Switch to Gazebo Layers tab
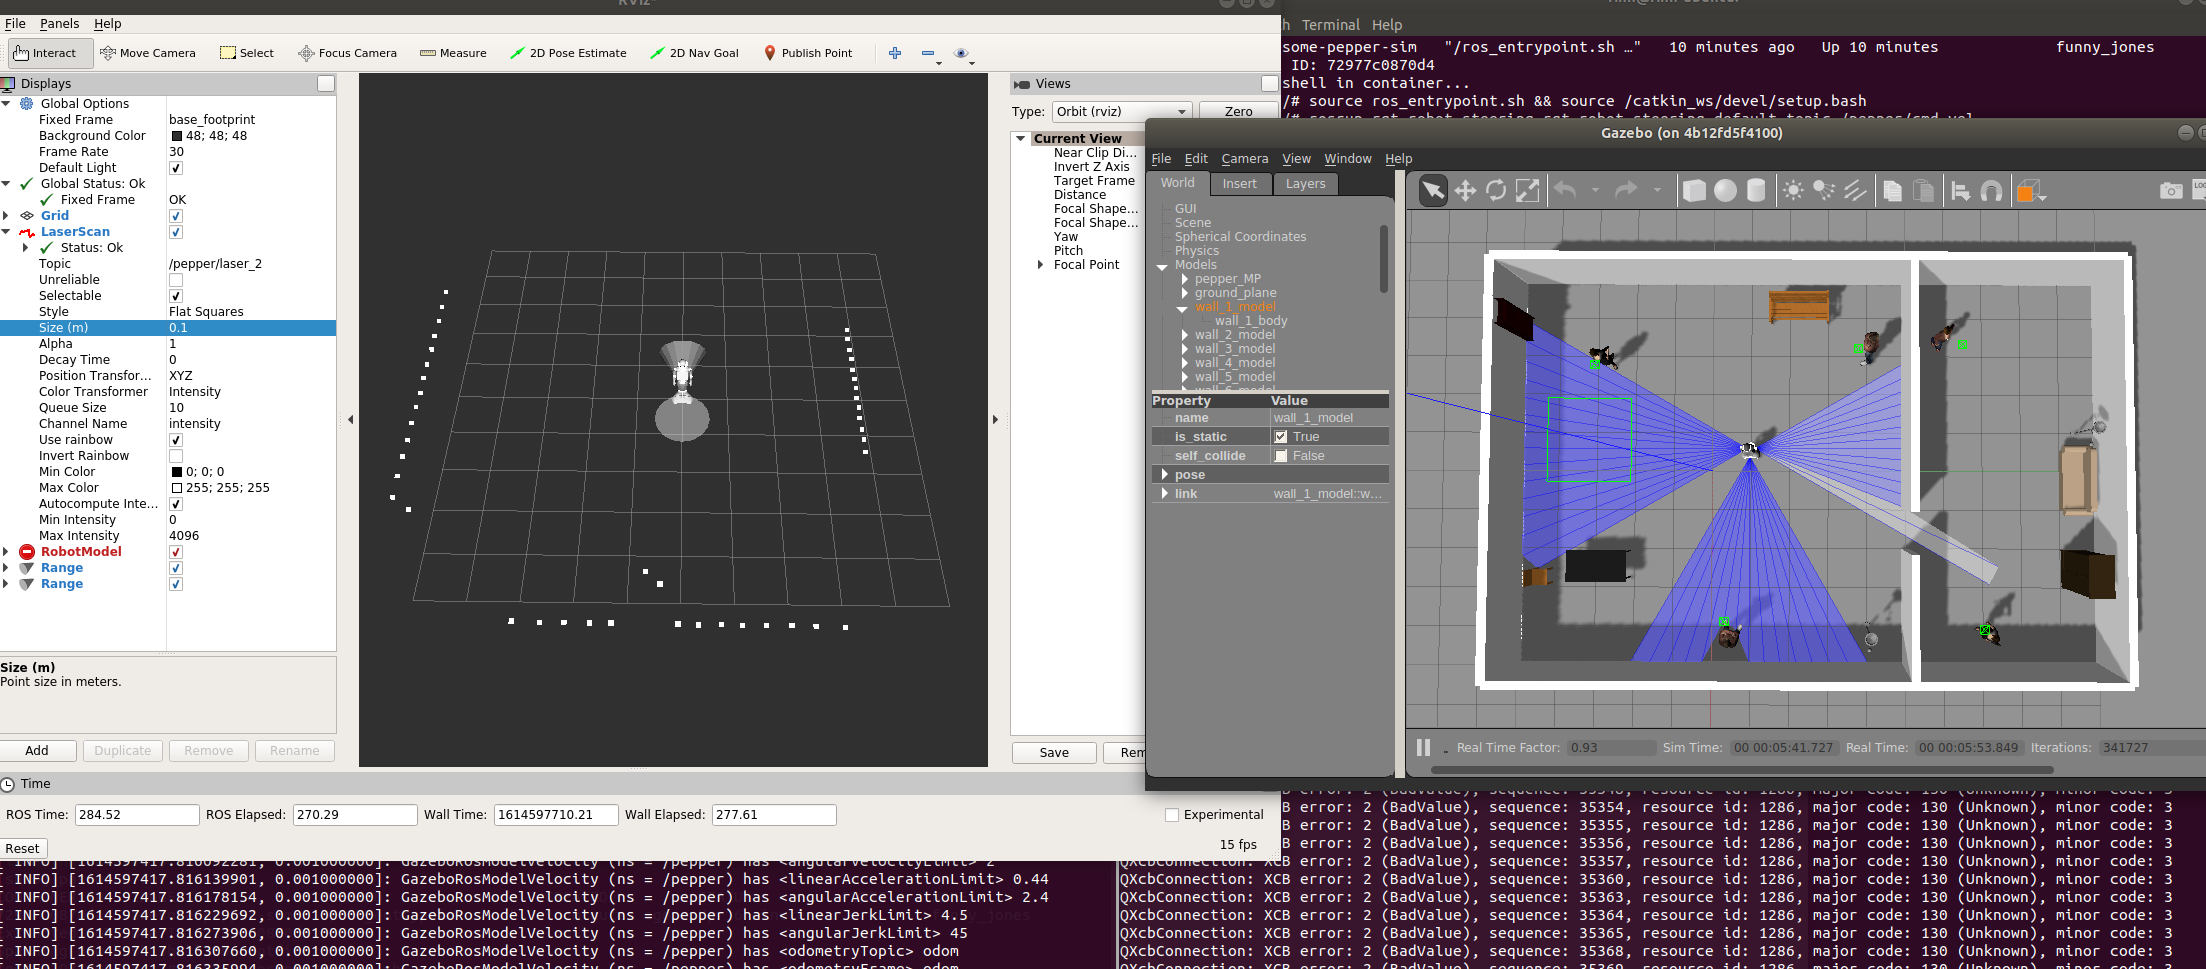This screenshot has height=969, width=2206. (x=1305, y=184)
